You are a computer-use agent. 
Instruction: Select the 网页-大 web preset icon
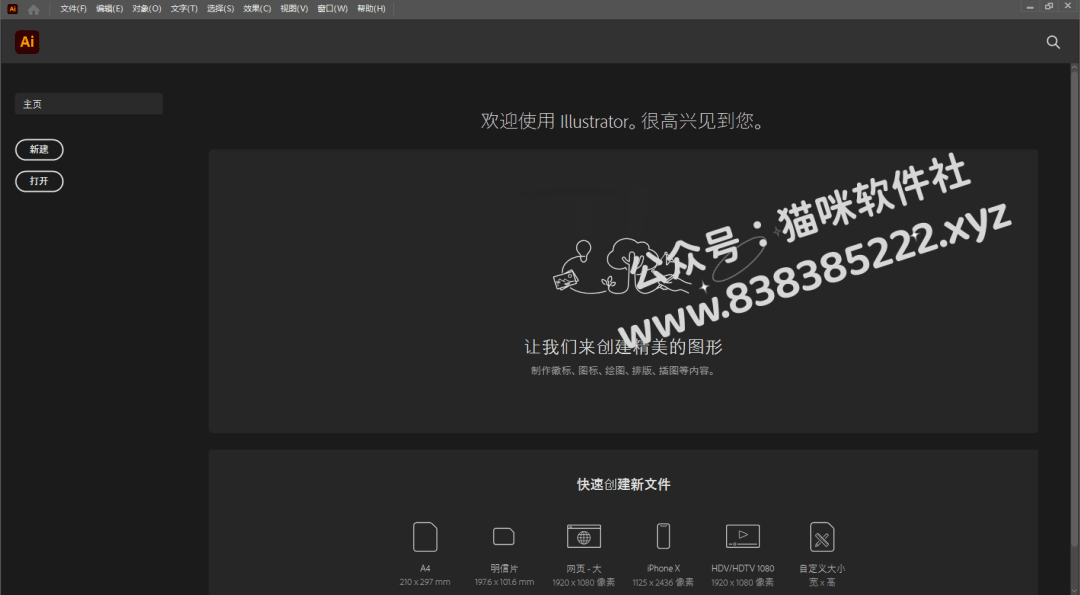584,536
